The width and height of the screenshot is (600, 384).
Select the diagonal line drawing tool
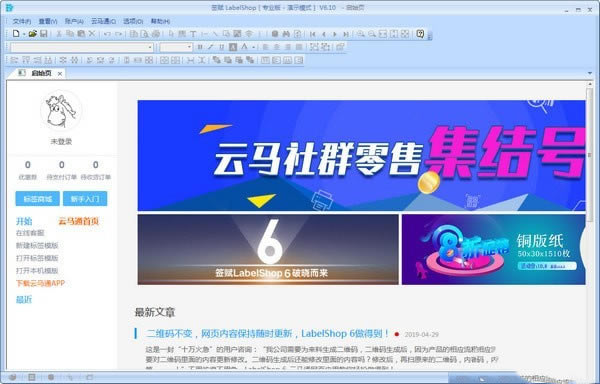(215, 34)
